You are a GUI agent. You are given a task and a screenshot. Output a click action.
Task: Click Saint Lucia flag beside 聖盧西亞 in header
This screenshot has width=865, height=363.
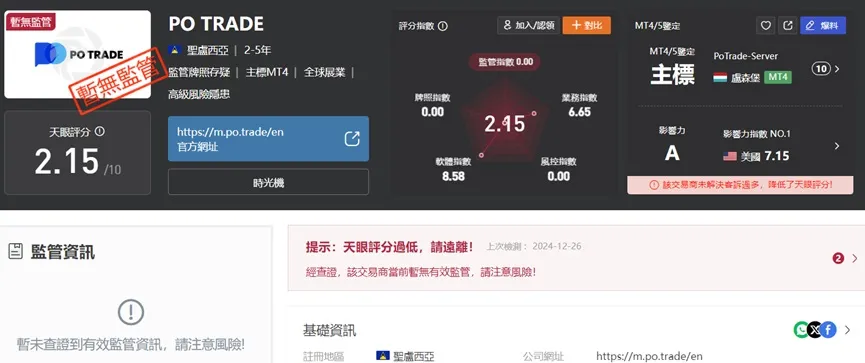pos(175,50)
